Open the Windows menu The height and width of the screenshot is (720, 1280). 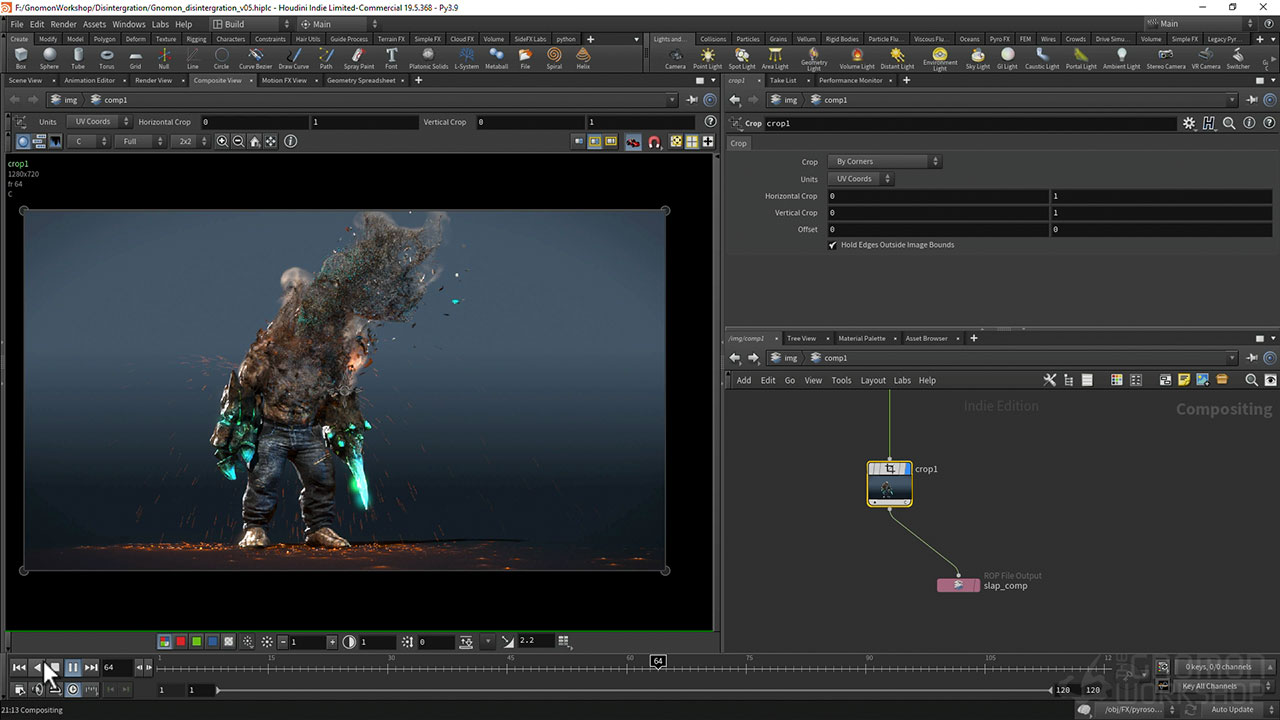click(128, 24)
